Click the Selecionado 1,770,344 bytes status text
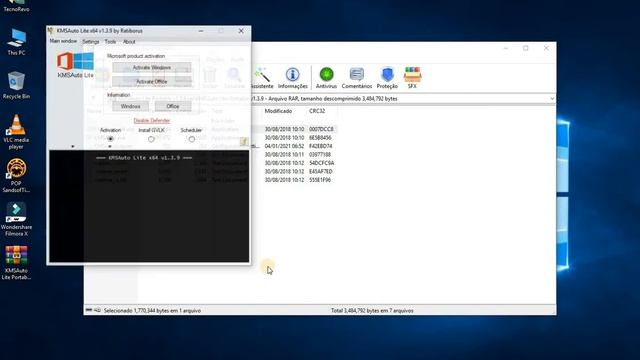 152,311
